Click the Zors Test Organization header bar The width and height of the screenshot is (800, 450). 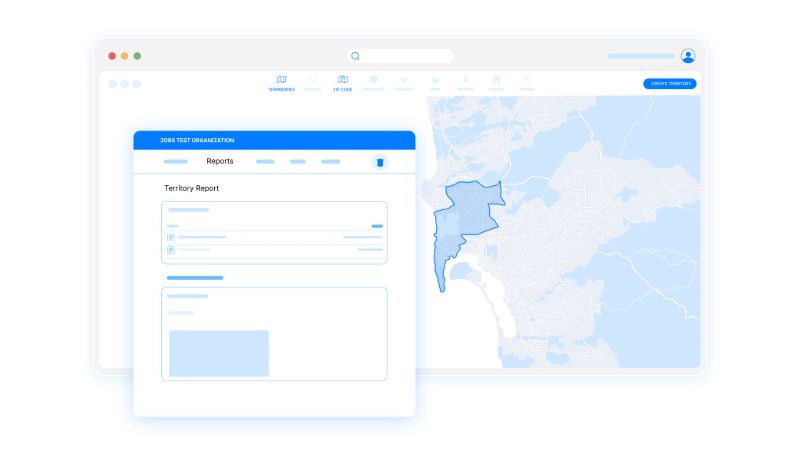[274, 140]
